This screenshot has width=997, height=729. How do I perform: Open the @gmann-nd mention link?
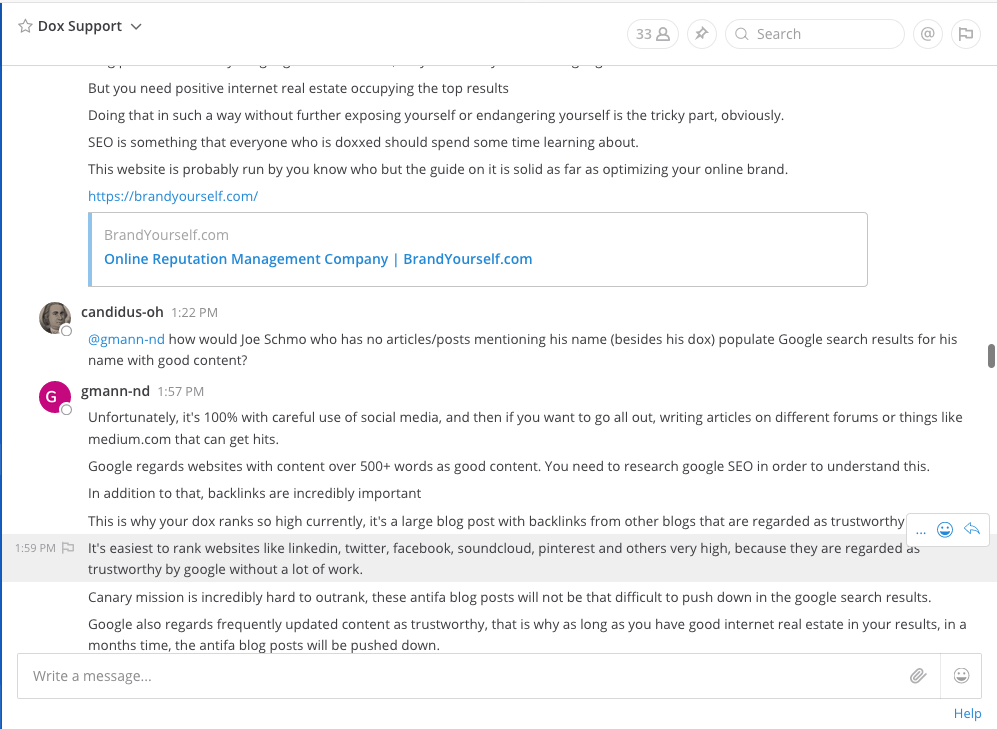point(126,339)
